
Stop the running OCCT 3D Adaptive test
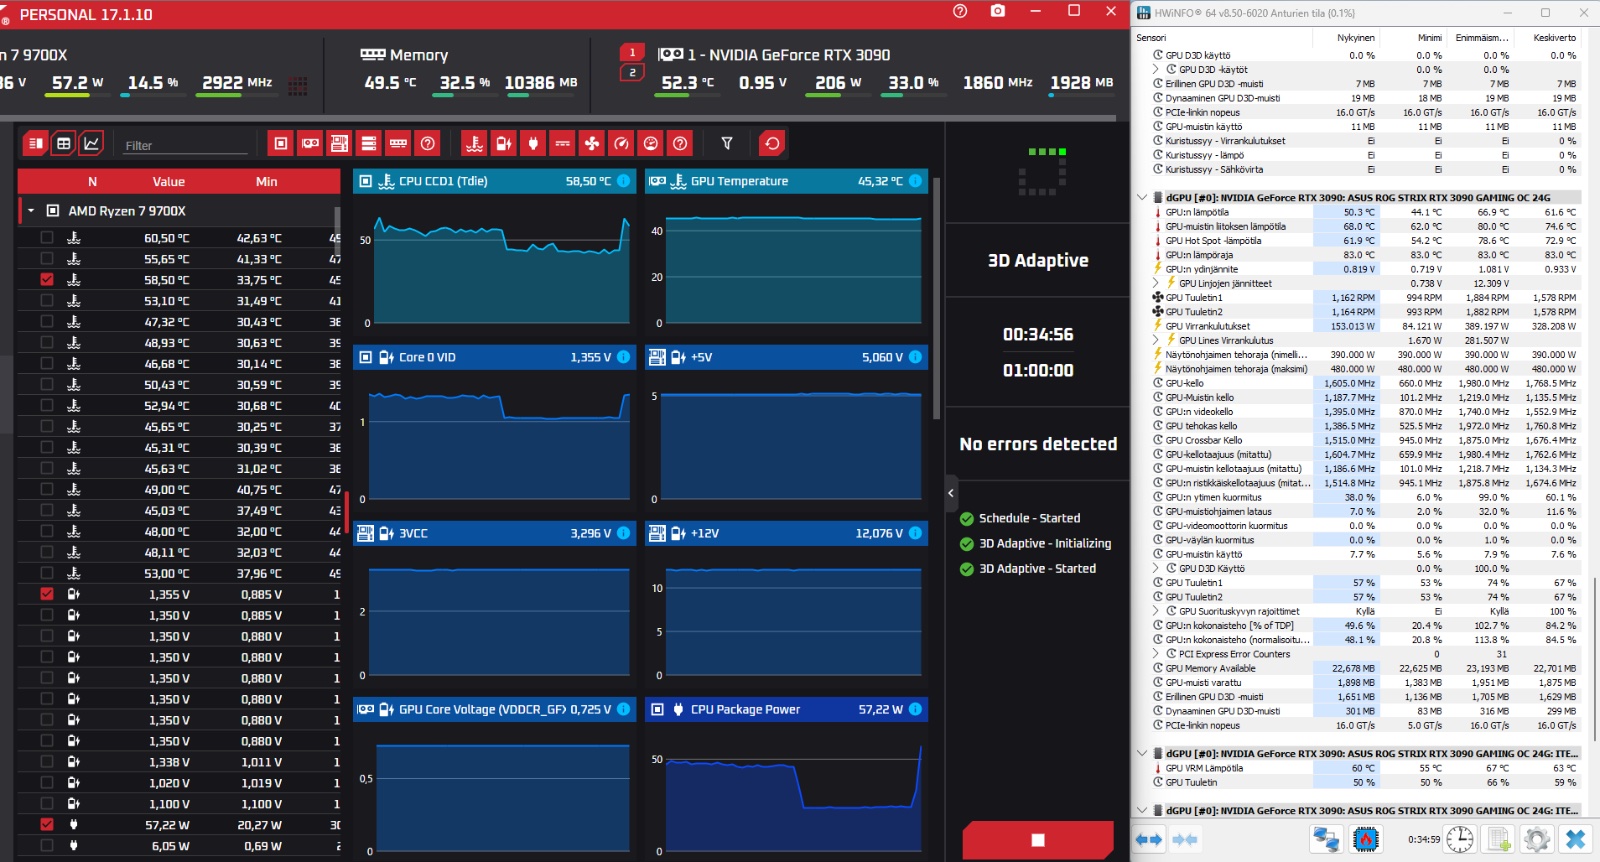pos(1038,840)
